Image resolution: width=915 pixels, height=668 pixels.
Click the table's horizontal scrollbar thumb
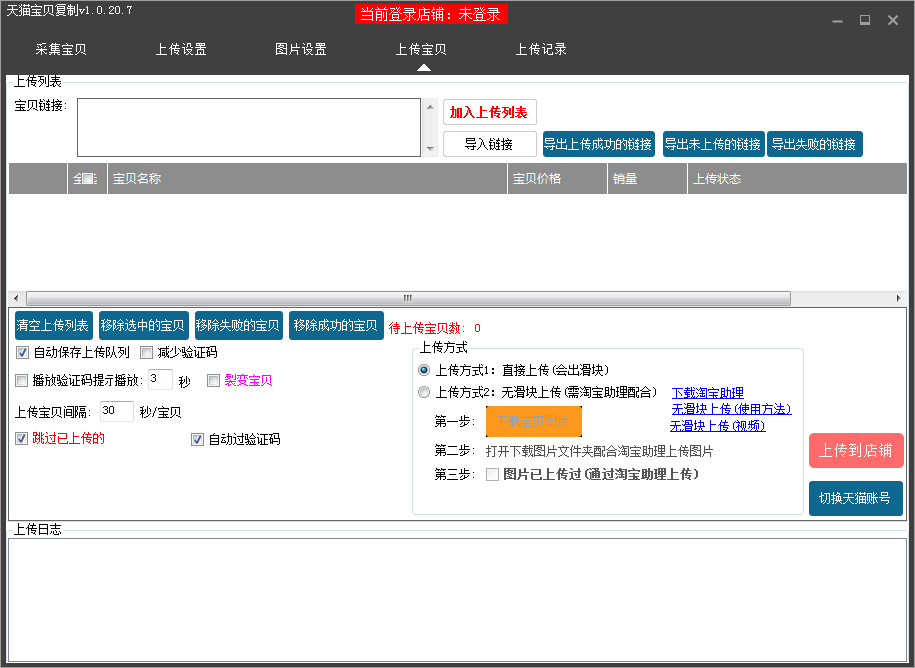click(x=407, y=299)
